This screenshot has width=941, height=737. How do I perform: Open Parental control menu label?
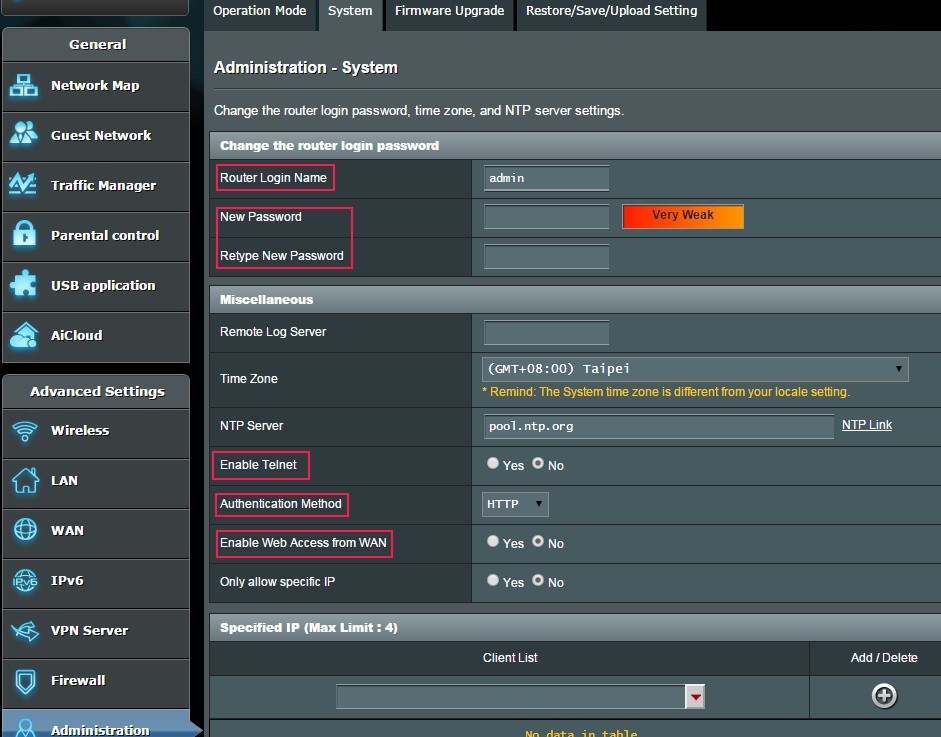point(105,235)
